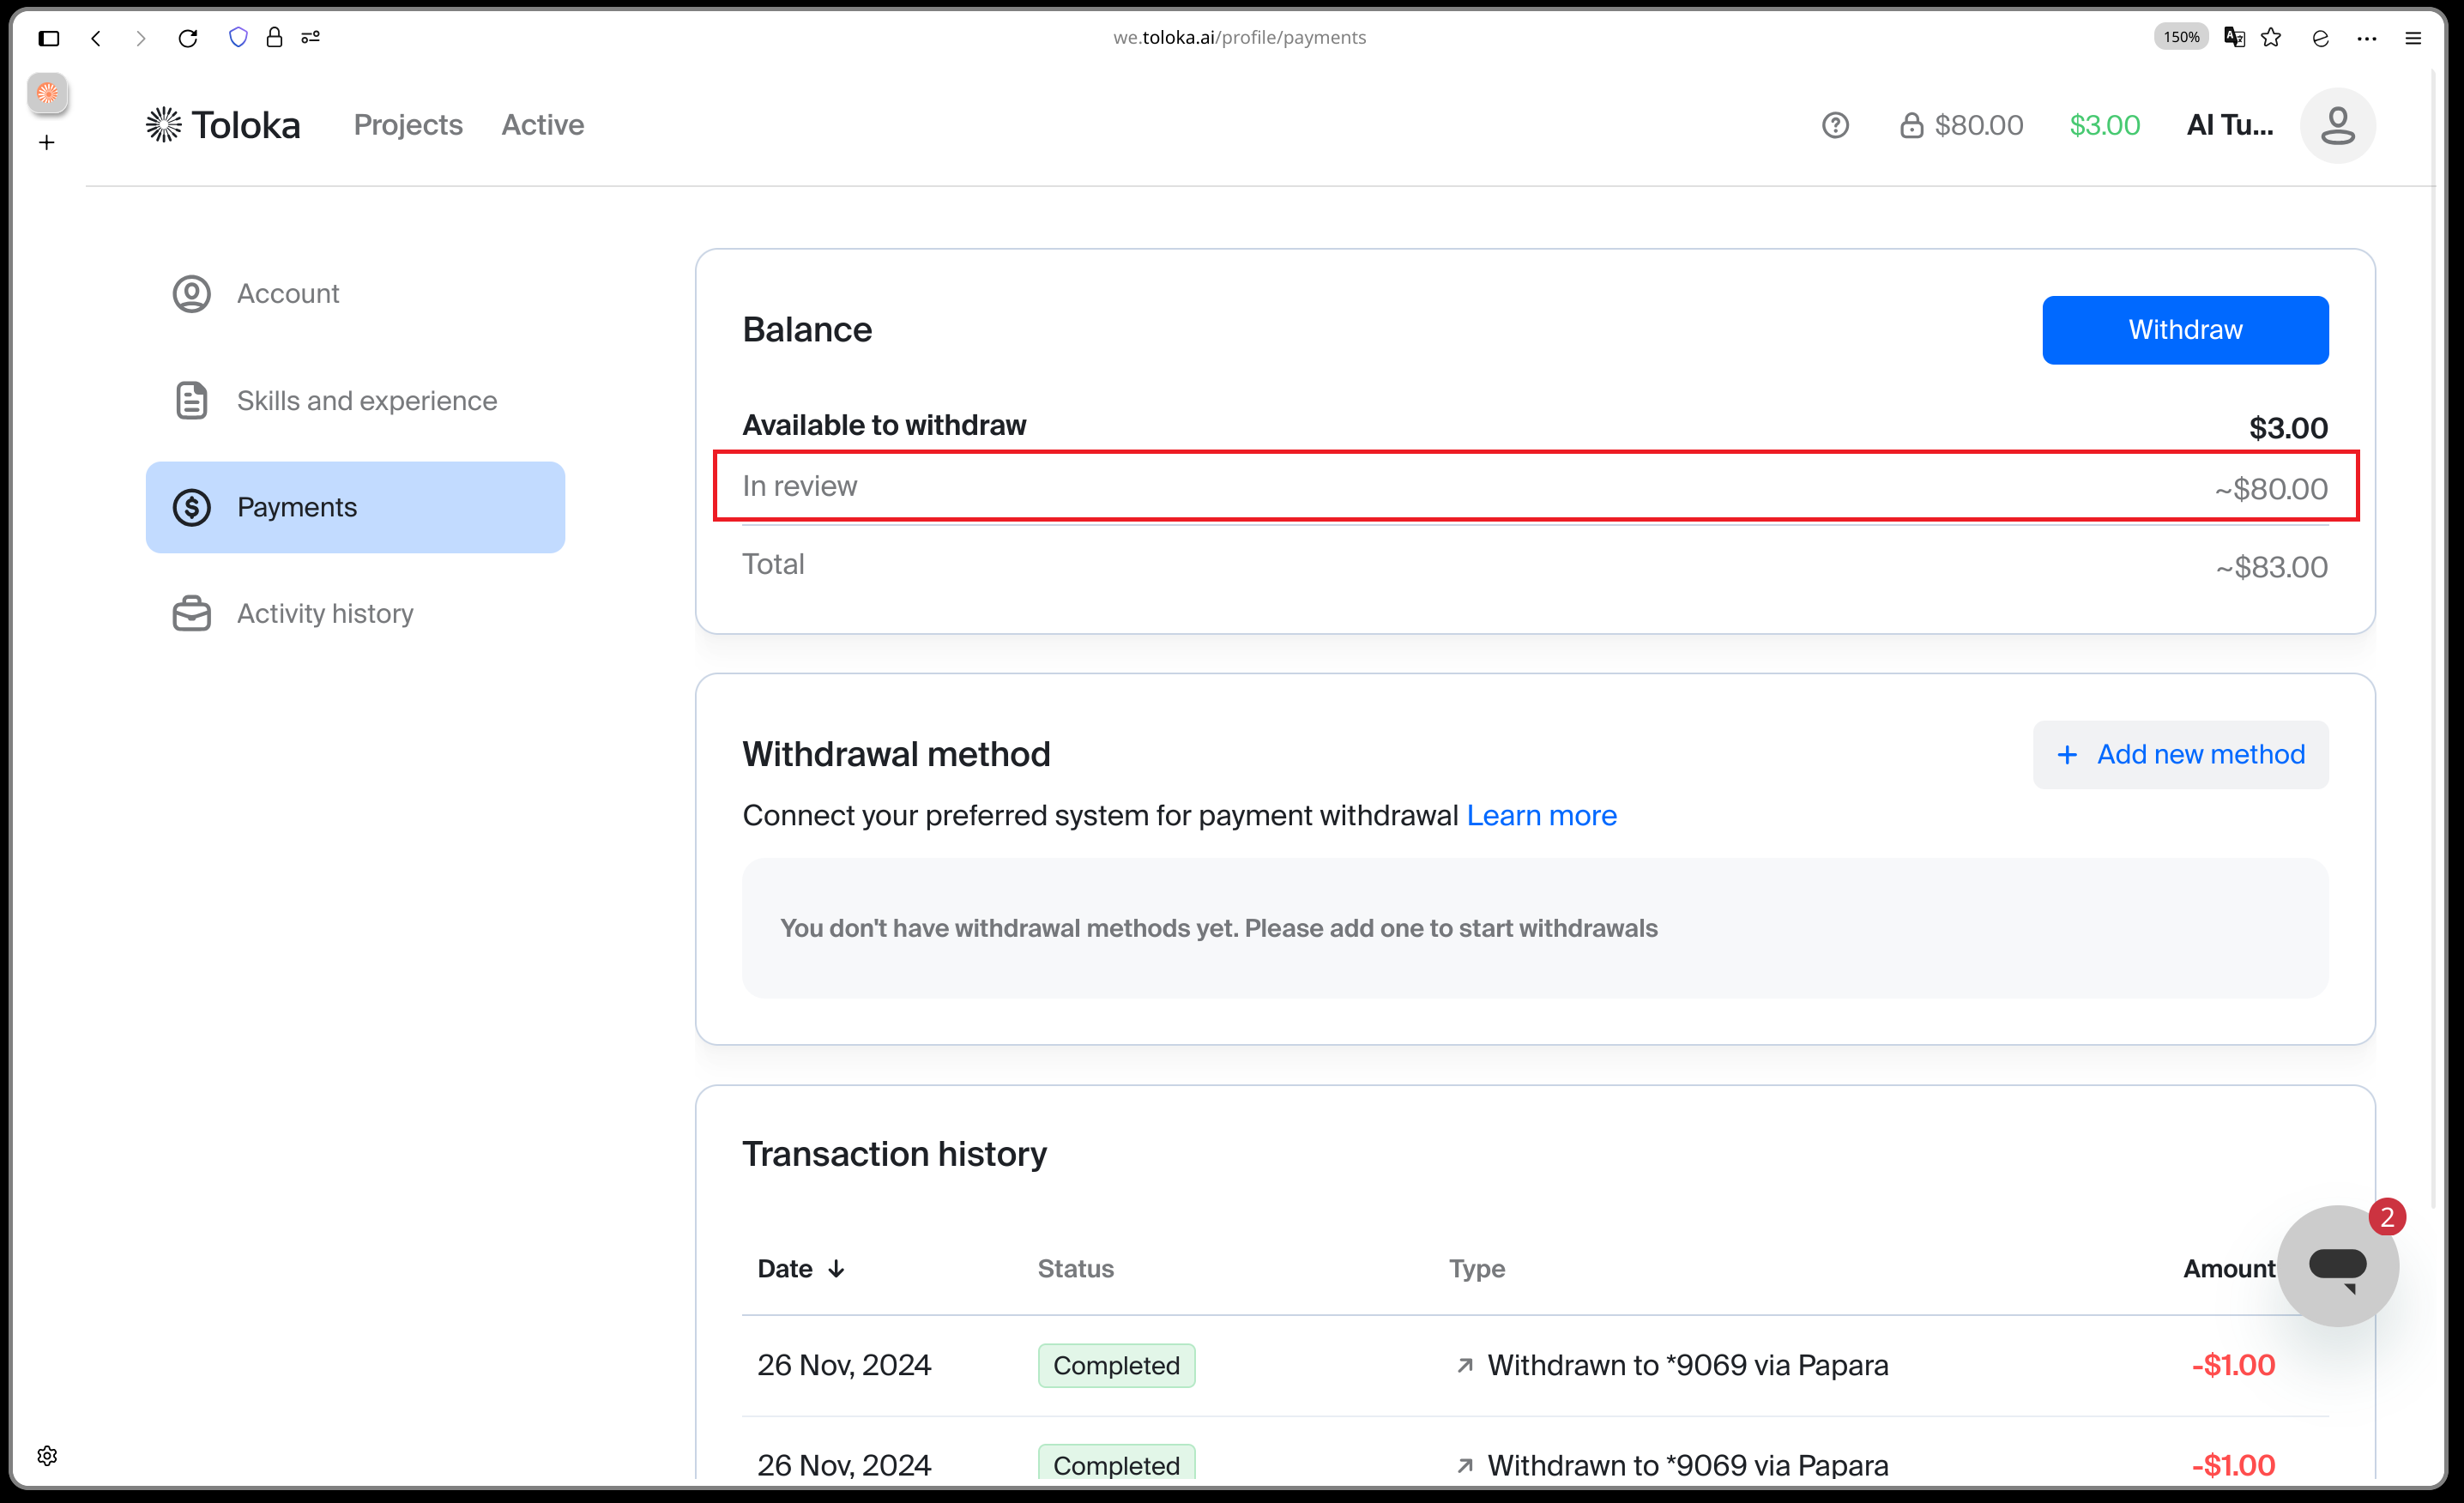Open the Active tab
Viewport: 2464px width, 1503px height.
pos(543,125)
